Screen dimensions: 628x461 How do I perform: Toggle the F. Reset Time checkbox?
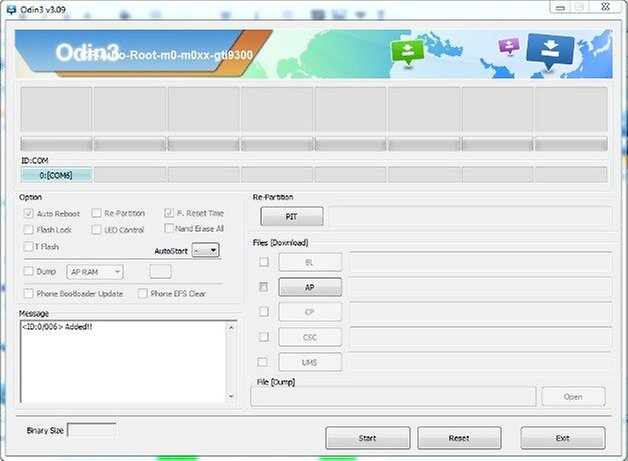pos(169,213)
